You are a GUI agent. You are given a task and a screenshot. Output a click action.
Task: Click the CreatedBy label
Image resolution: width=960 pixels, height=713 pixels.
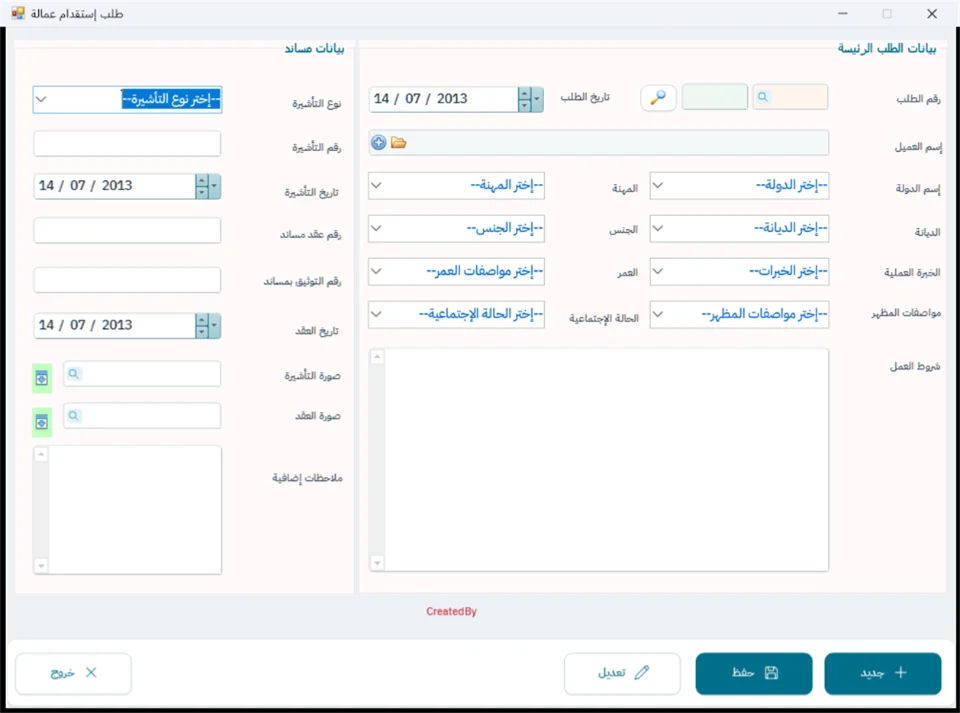(x=451, y=611)
